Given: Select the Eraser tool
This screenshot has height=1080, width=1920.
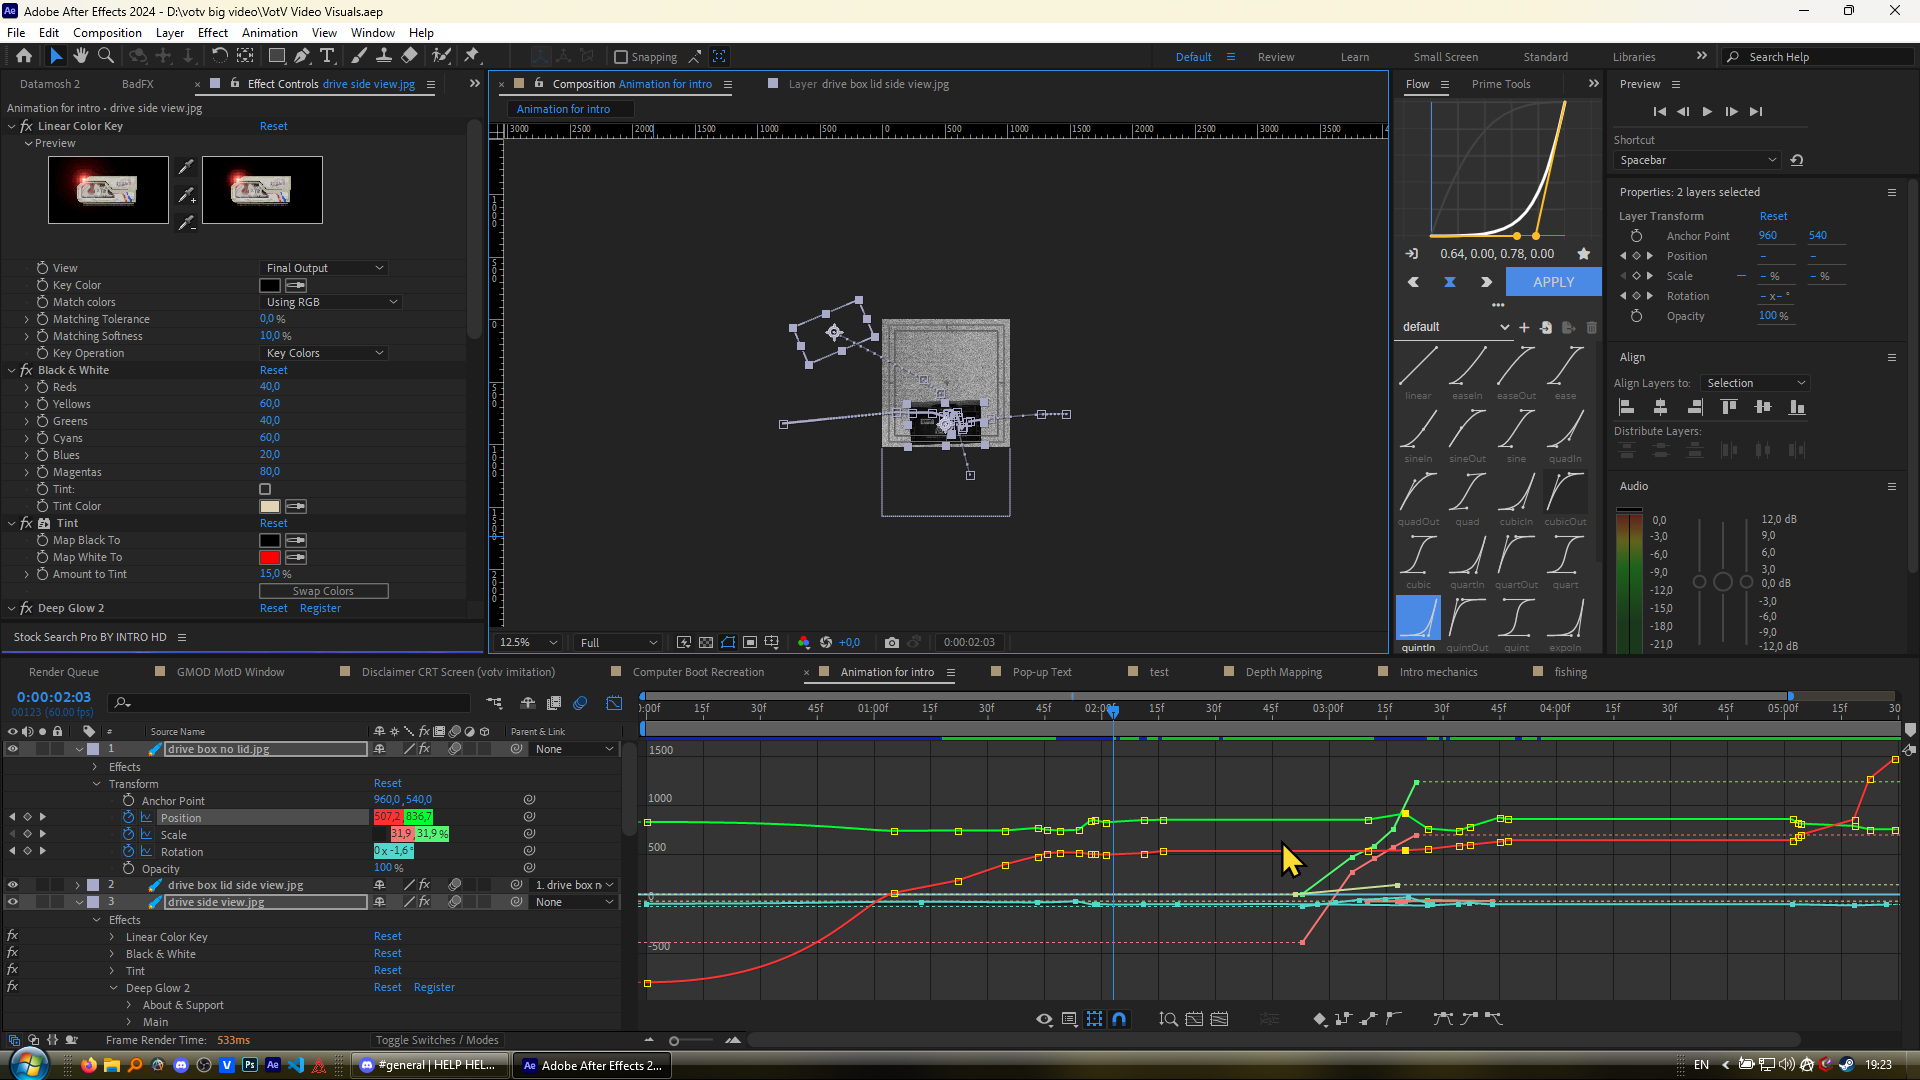Looking at the screenshot, I should click(x=410, y=56).
